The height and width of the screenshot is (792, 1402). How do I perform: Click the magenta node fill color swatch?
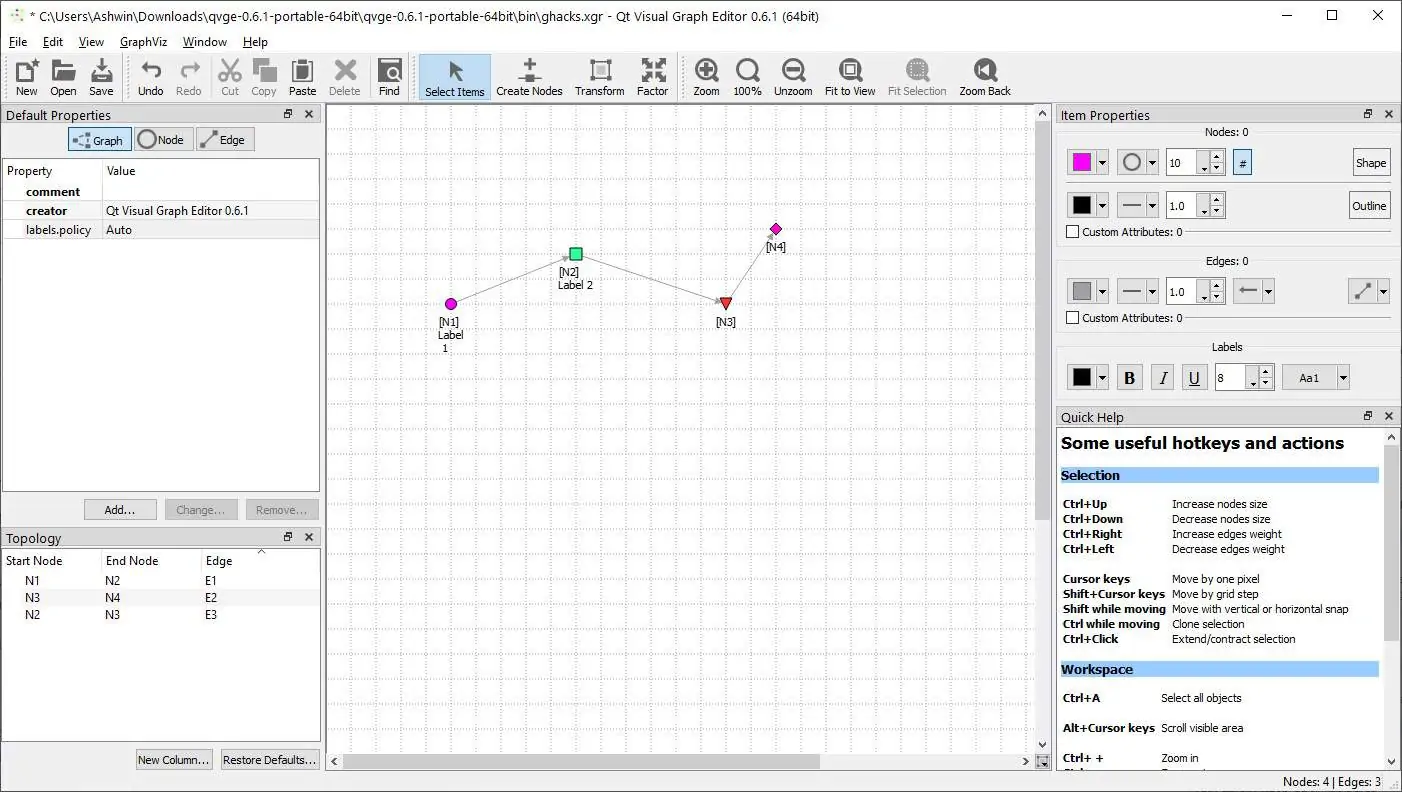tap(1082, 163)
